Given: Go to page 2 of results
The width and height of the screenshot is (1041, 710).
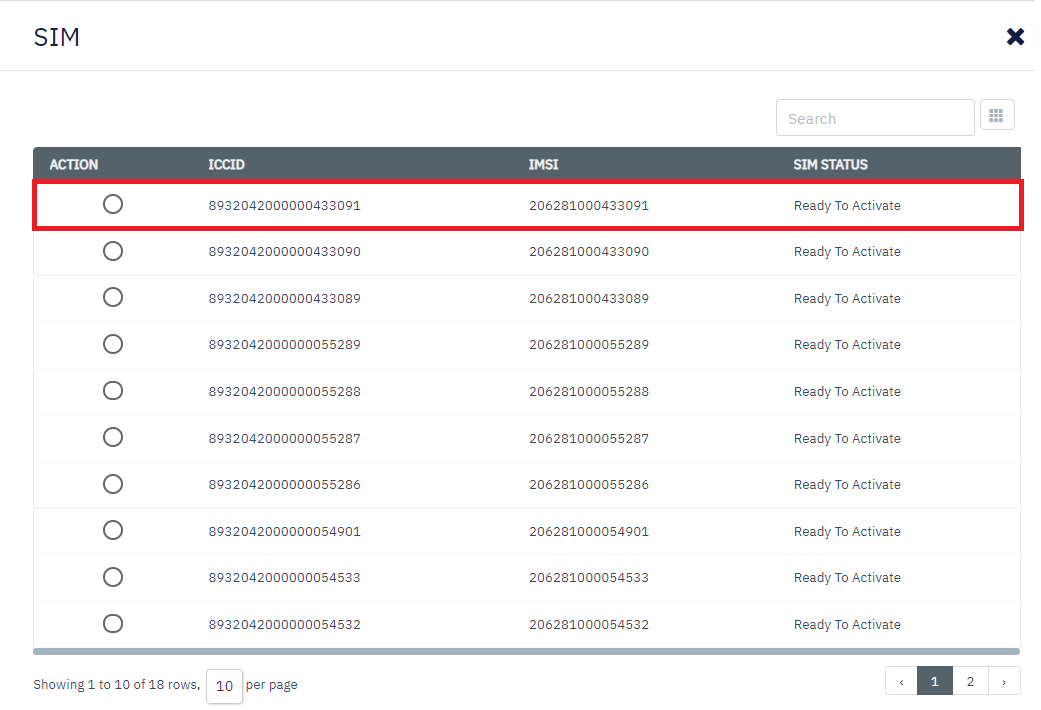Looking at the screenshot, I should pos(970,682).
